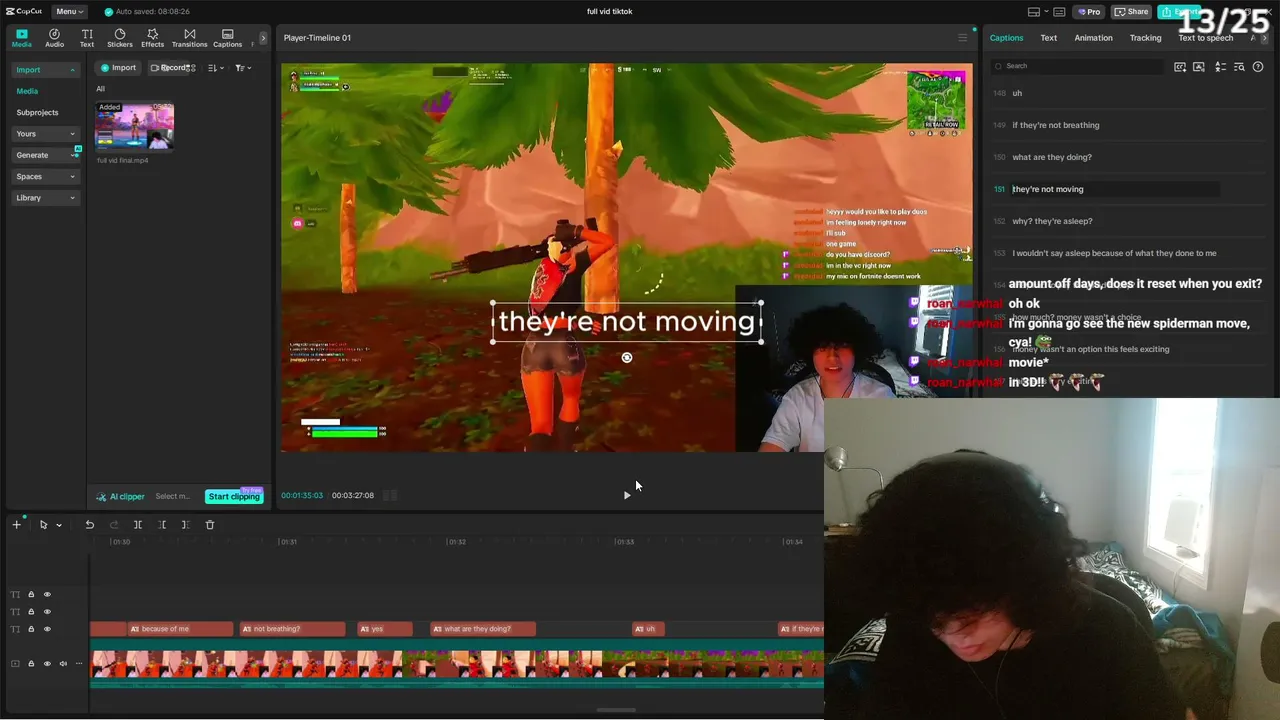Click the auto captions CC icon
This screenshot has height=720, width=1280.
click(x=1180, y=67)
